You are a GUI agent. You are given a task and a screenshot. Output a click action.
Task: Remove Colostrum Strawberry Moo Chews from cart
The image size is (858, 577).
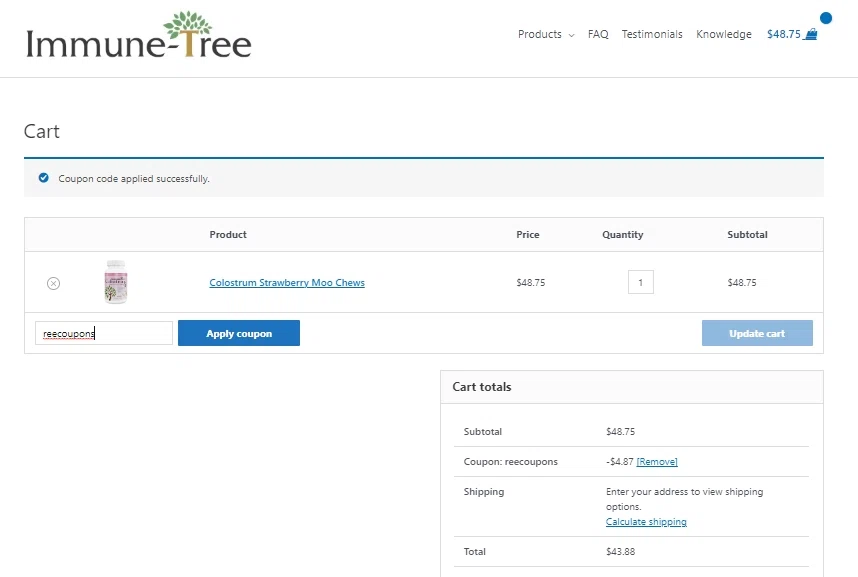tap(53, 283)
